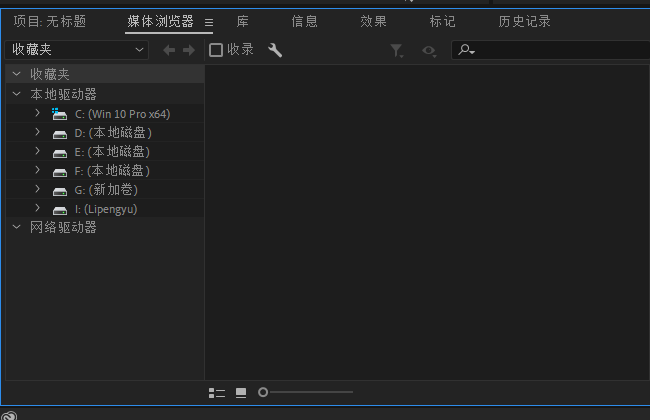Click the eye view options icon
The width and height of the screenshot is (650, 420).
[x=429, y=50]
